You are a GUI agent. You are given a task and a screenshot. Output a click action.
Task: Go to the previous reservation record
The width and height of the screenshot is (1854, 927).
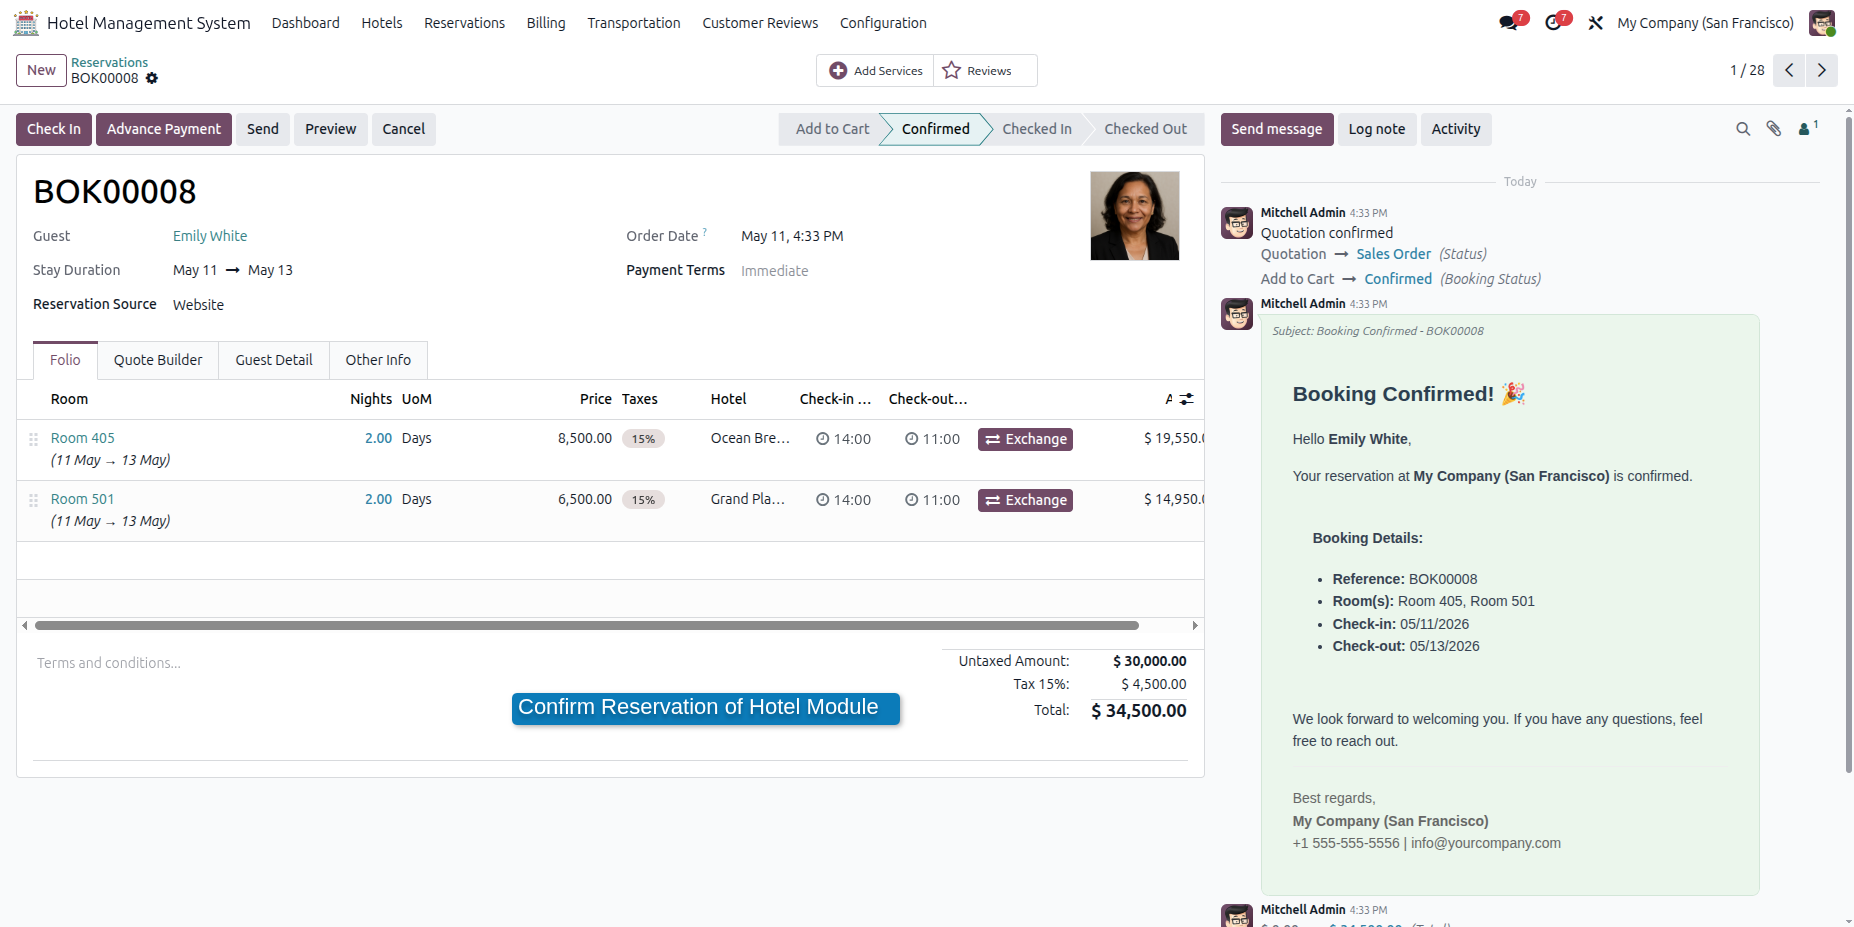click(x=1789, y=70)
